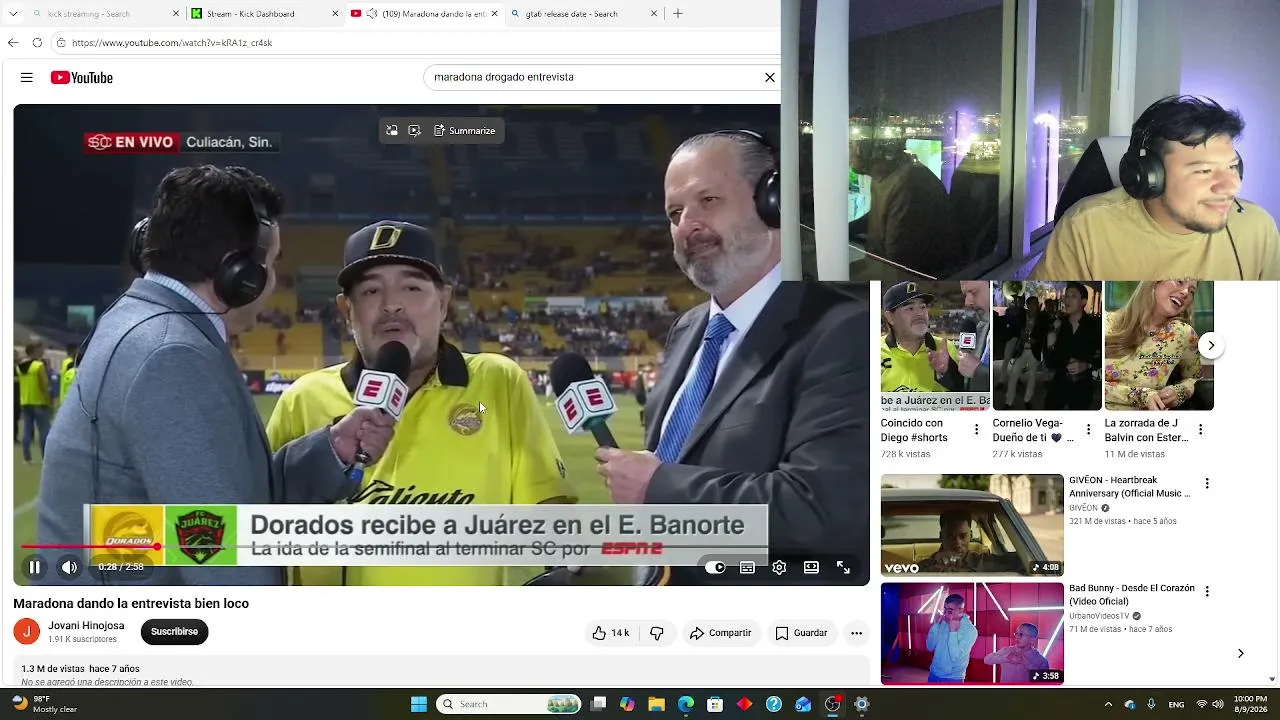The image size is (1280, 720).
Task: Mute the Maradona tab audio icon
Action: pyautogui.click(x=372, y=14)
